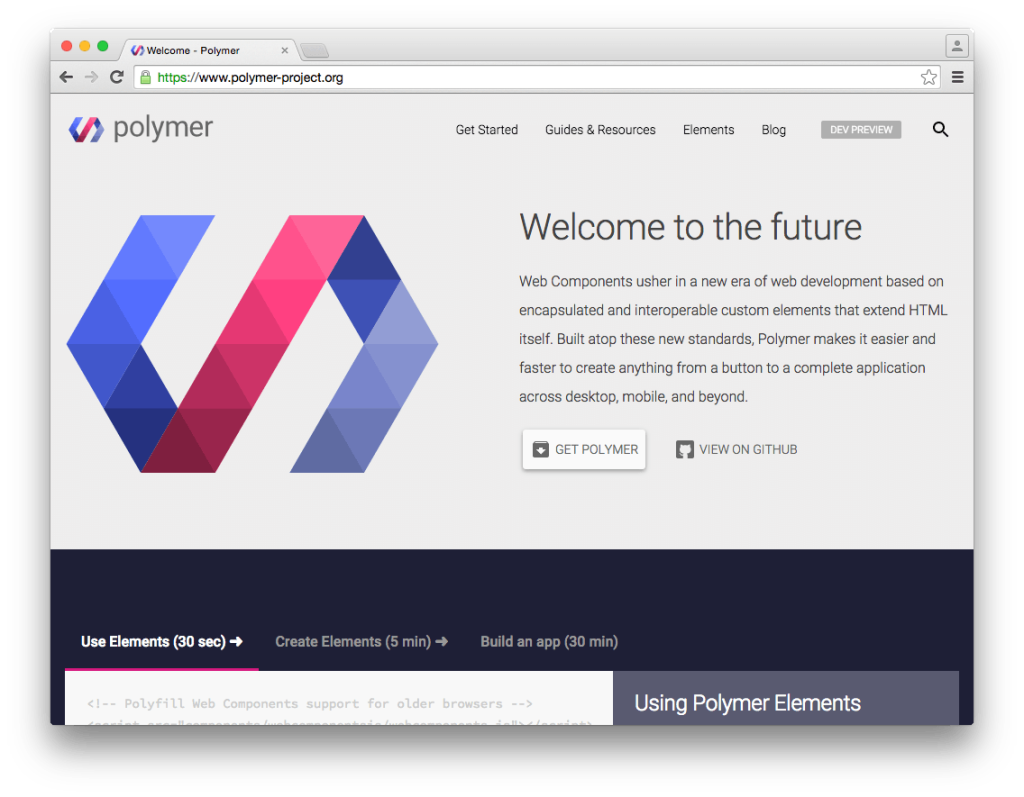Click the download icon inside GET POLYMER button

coord(540,449)
